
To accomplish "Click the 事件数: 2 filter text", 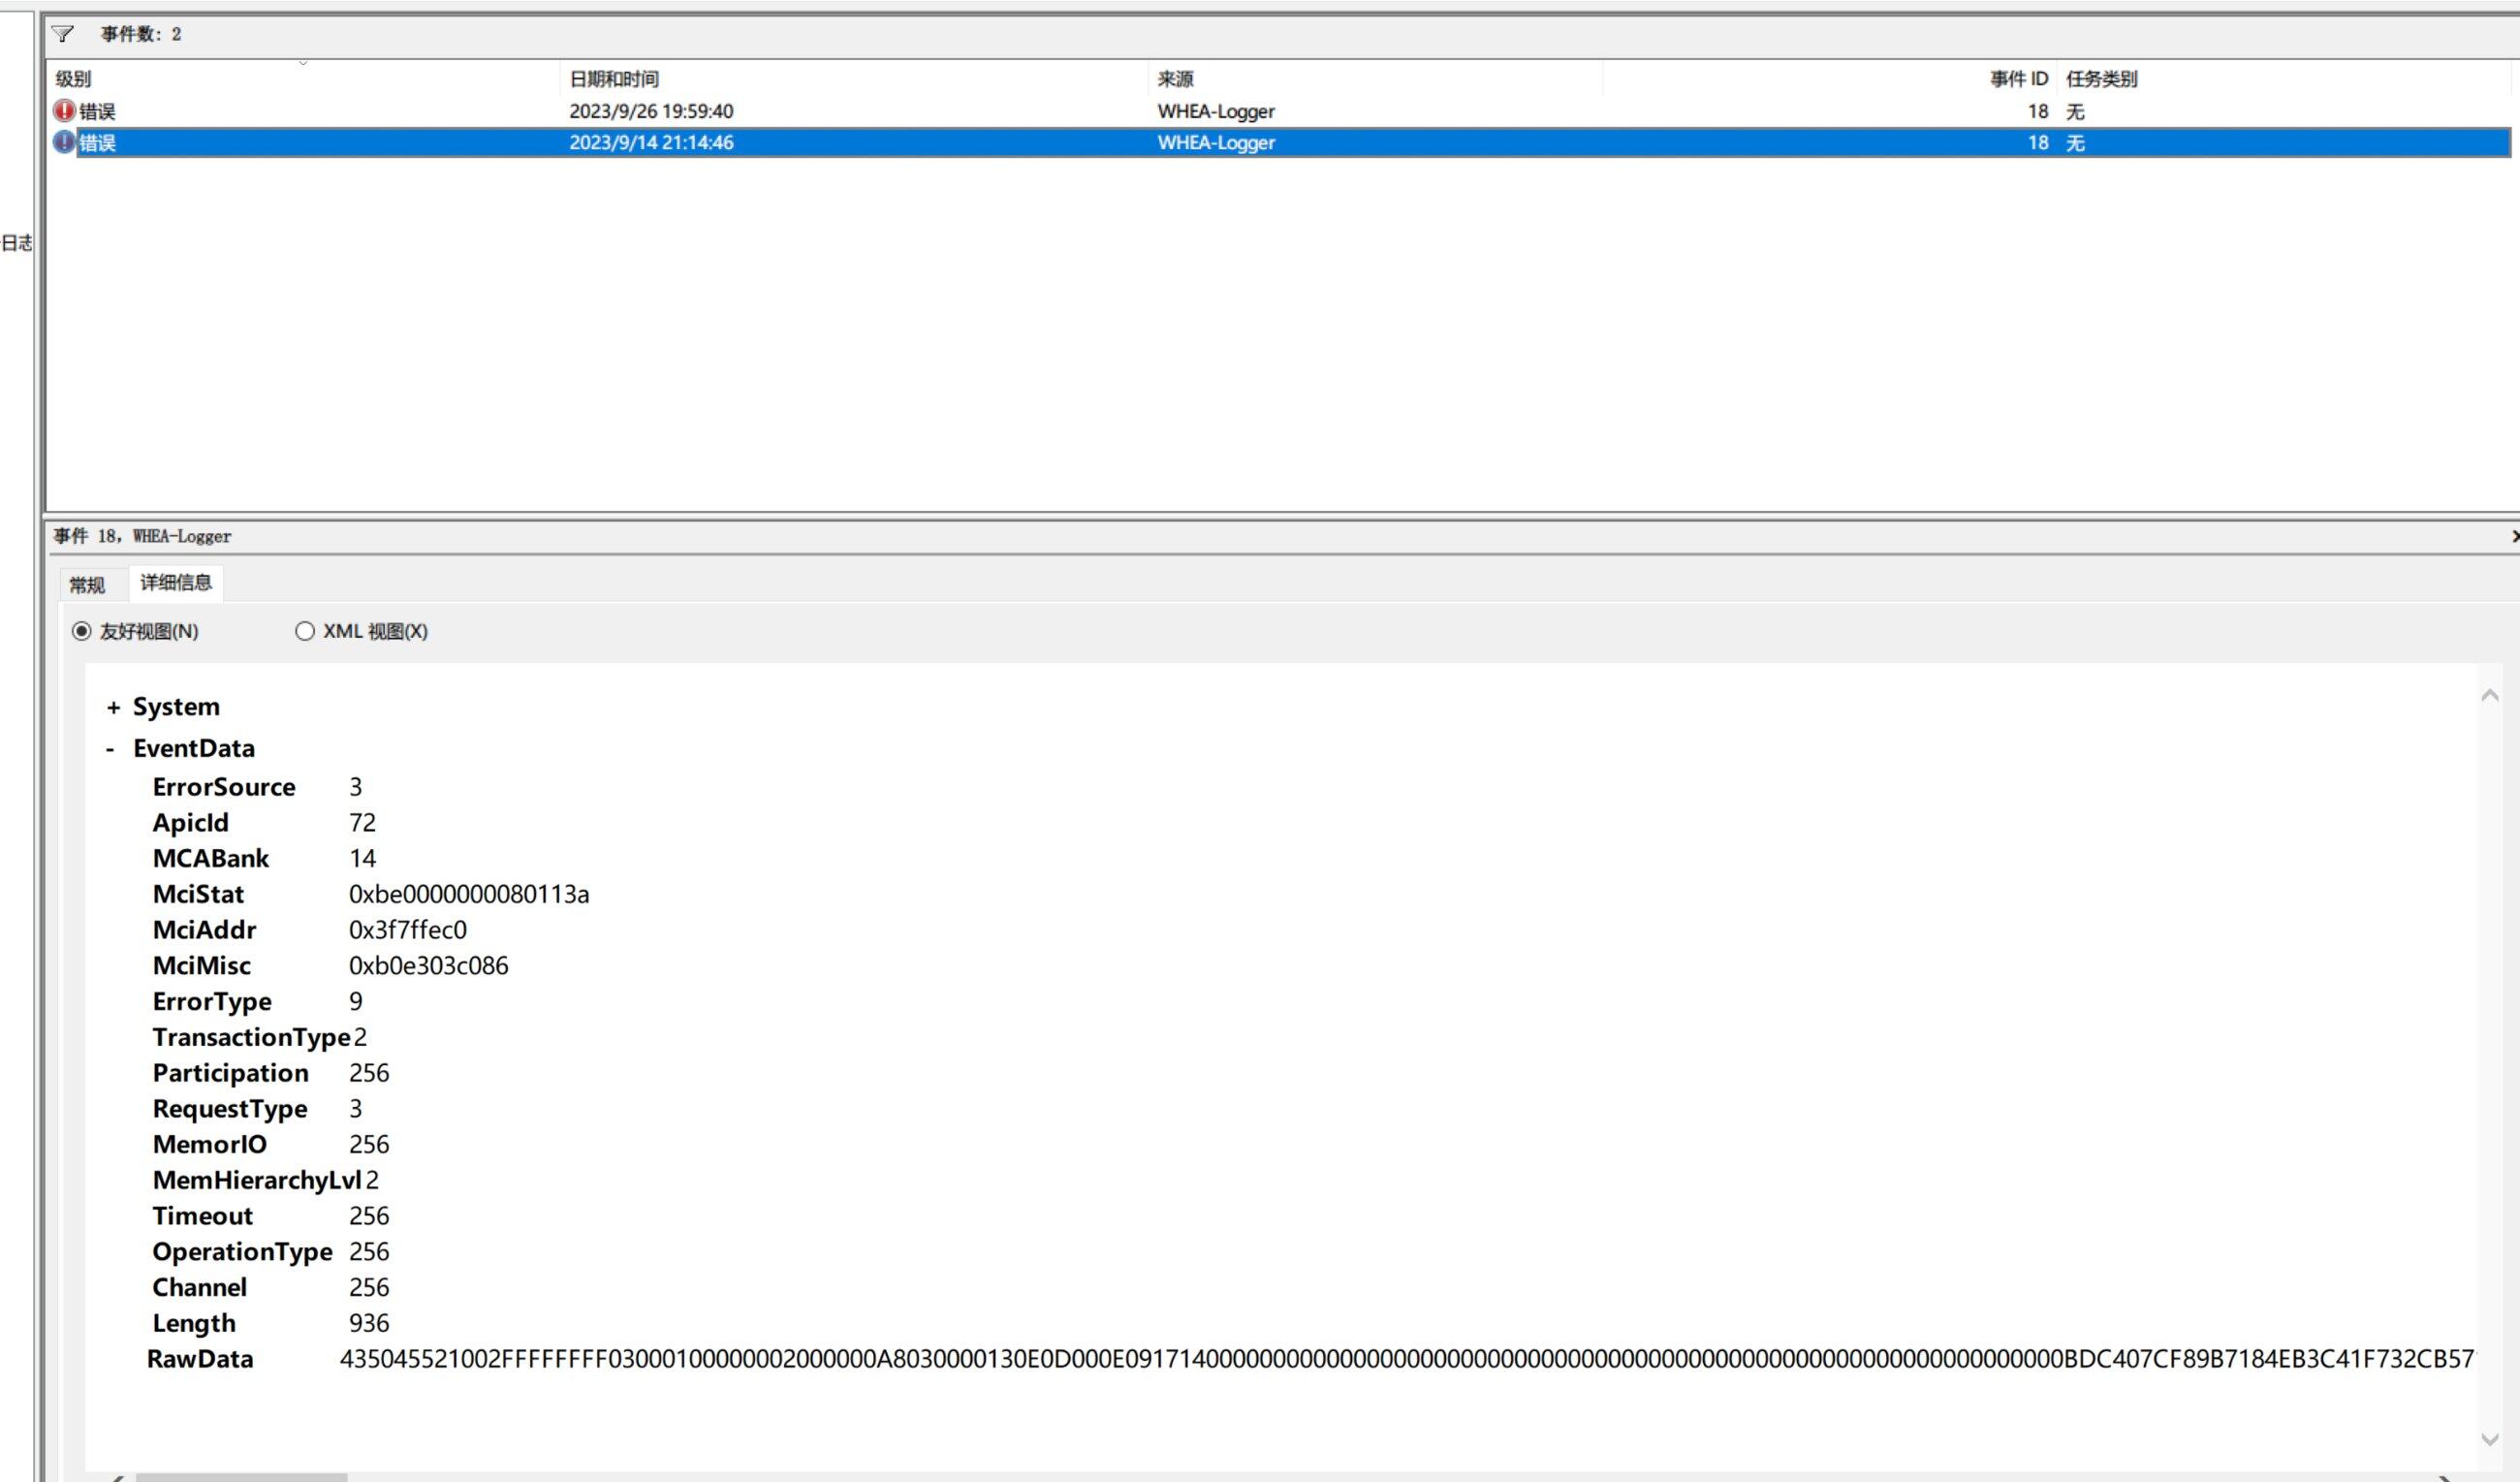I will 141,35.
